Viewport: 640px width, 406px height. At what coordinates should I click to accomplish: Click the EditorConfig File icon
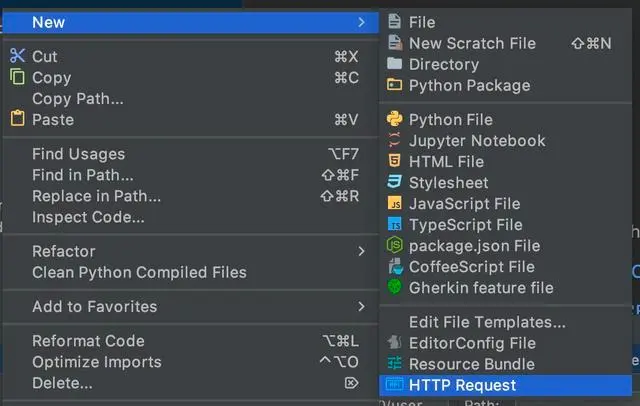pyautogui.click(x=395, y=342)
